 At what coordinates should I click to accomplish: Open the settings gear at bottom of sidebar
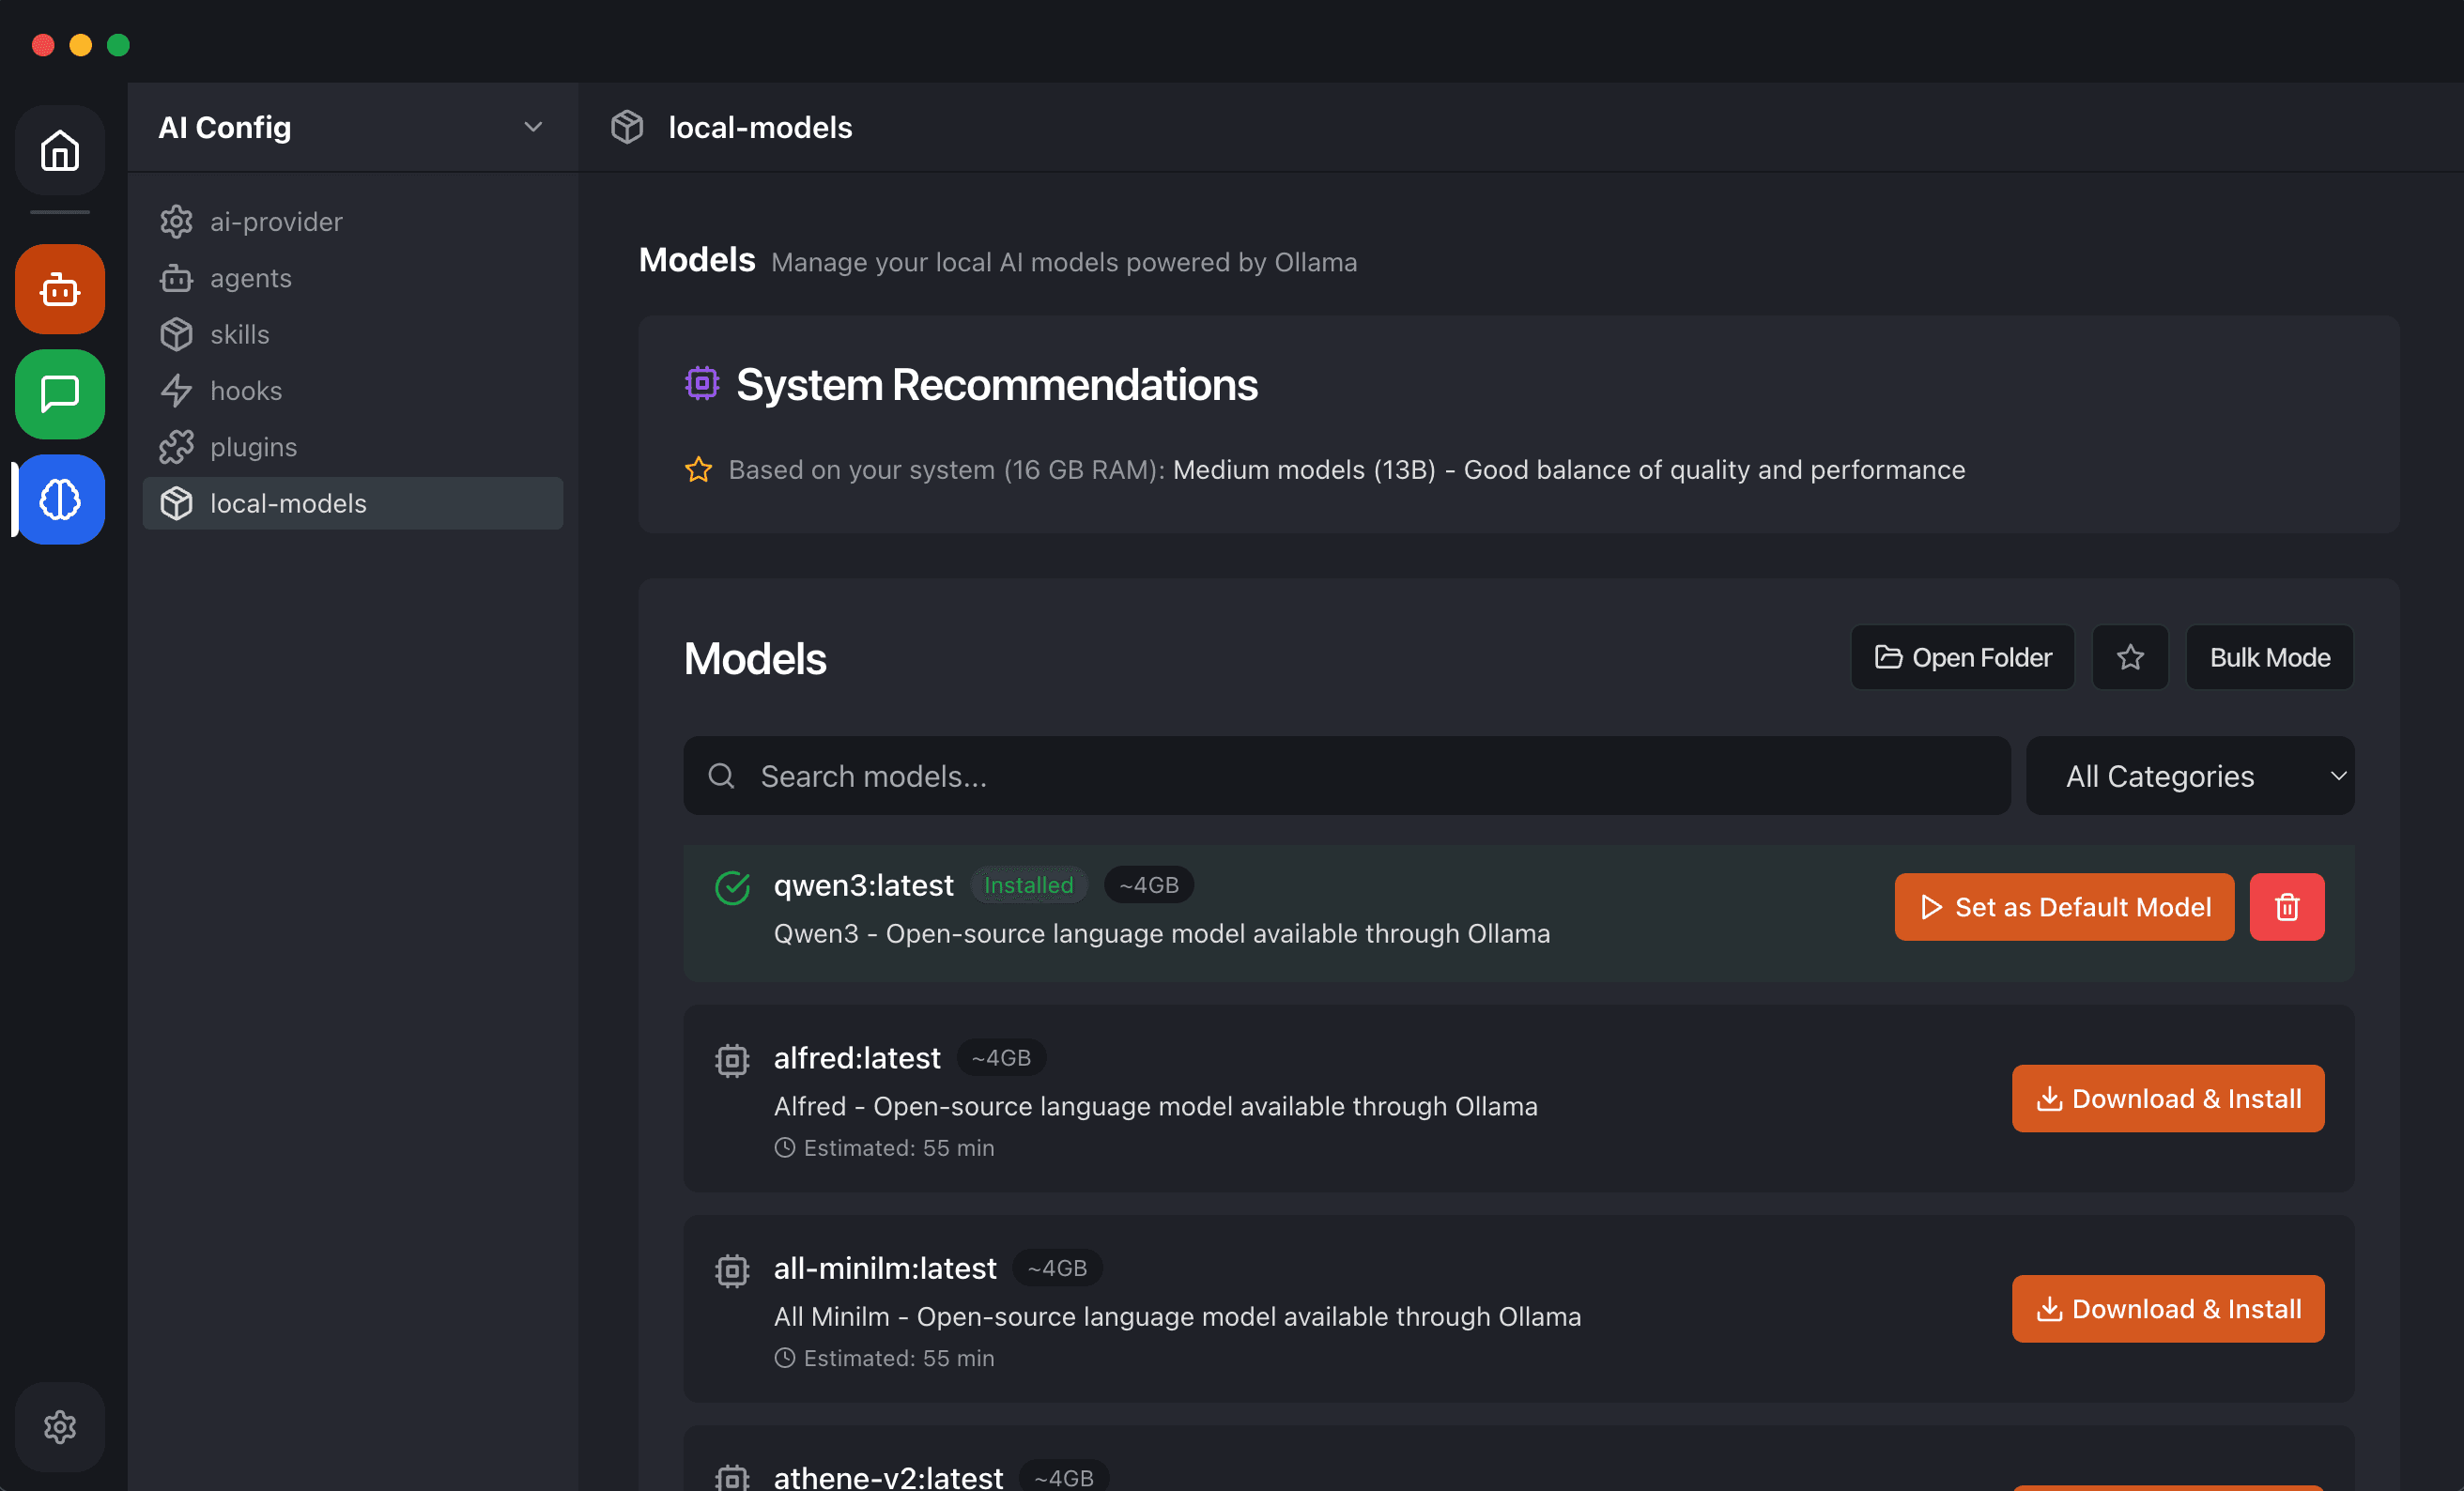coord(59,1427)
